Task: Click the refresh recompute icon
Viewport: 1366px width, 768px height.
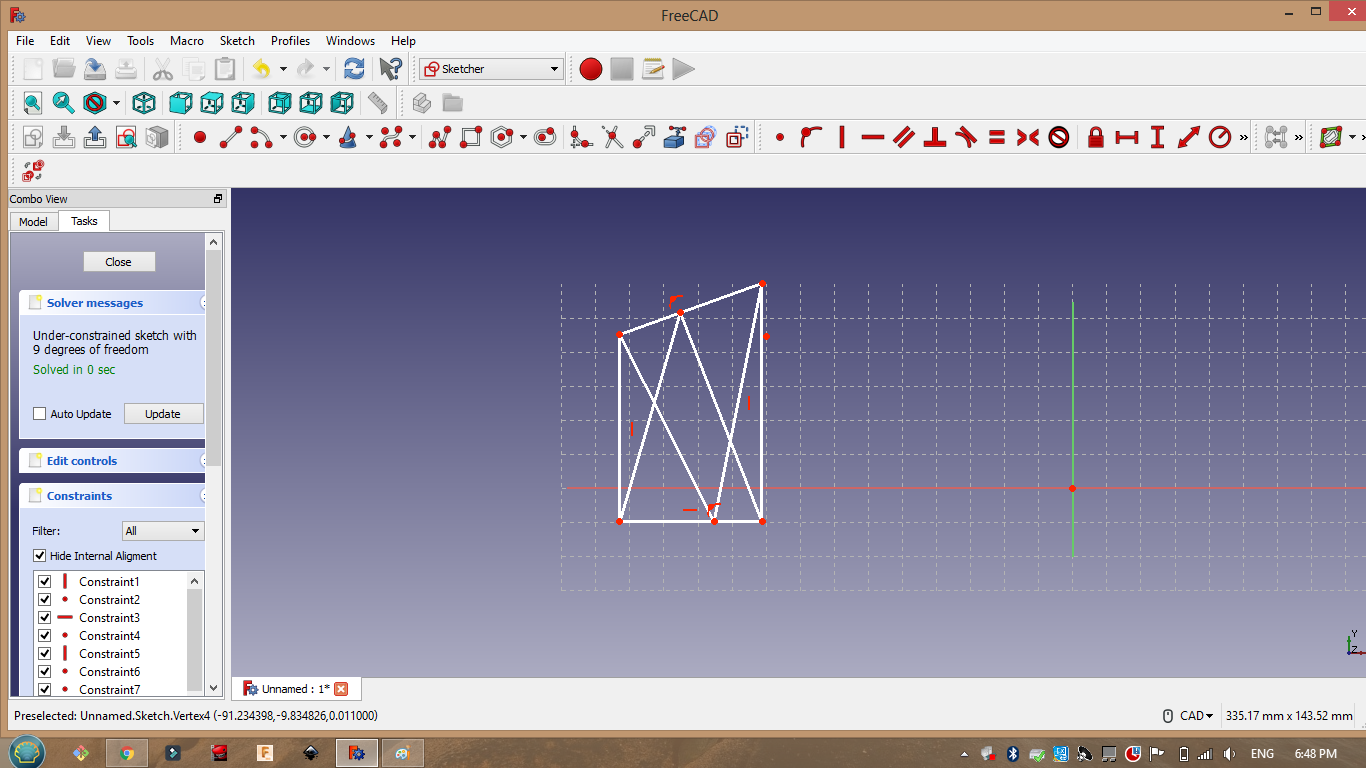Action: click(x=354, y=68)
